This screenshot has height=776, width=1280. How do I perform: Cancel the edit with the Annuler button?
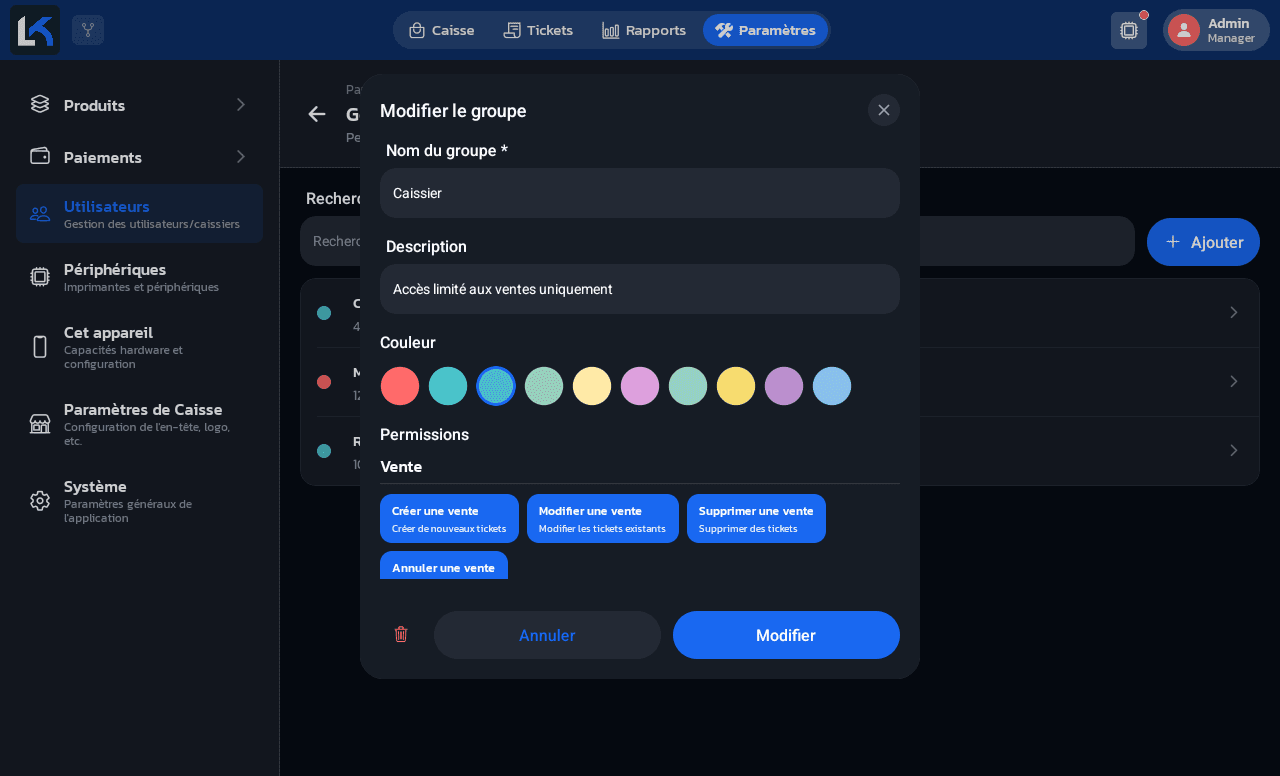tap(547, 635)
